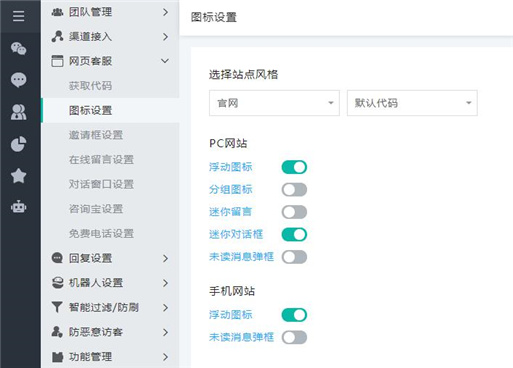Viewport: 513px width, 368px height.
Task: Select 邀请框设置 submenu item
Action: (110, 135)
